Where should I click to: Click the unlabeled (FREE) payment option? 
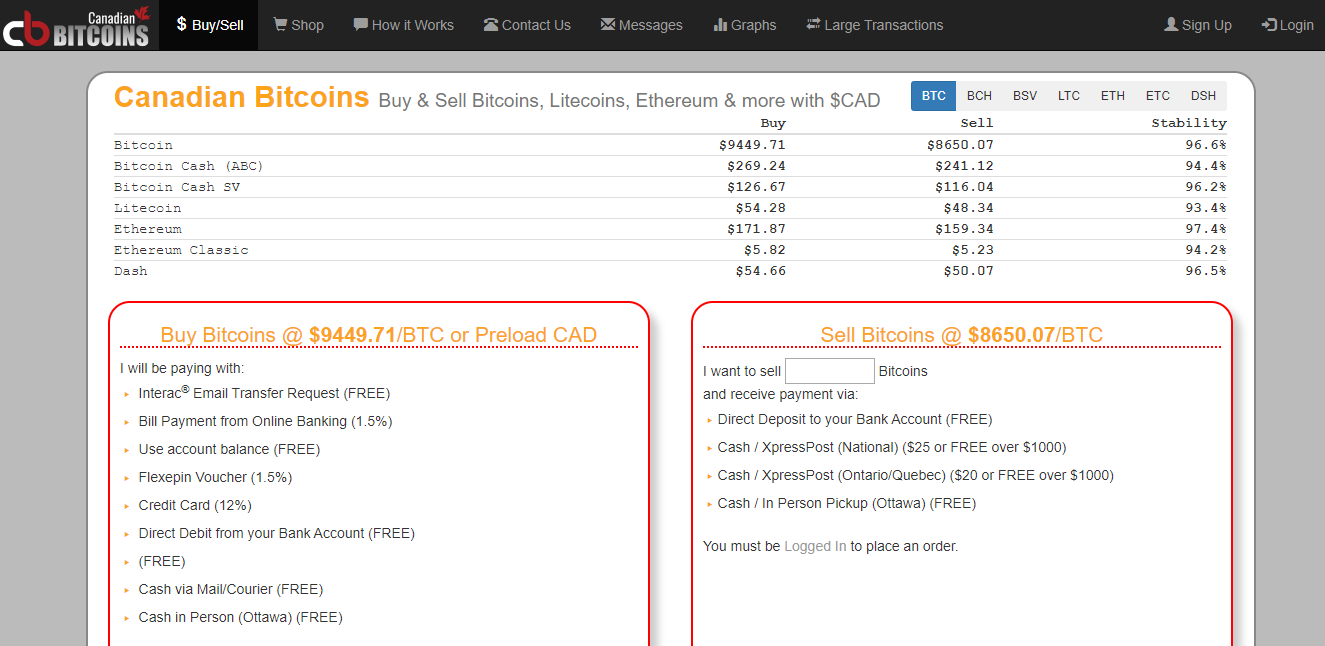[162, 561]
